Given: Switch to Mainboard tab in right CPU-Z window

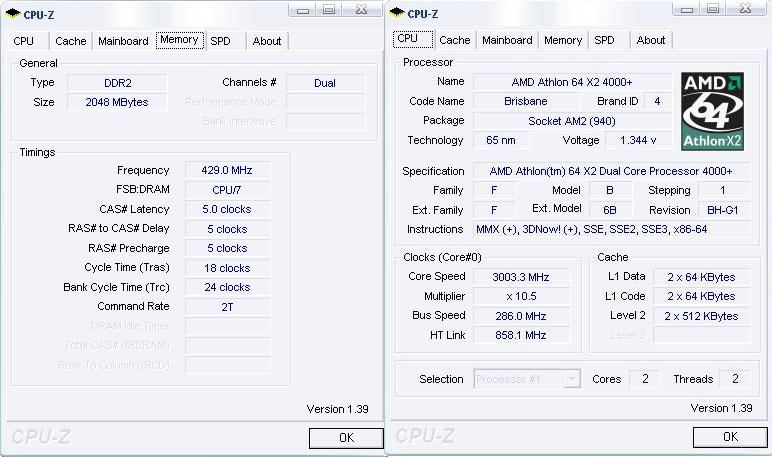Looking at the screenshot, I should [507, 40].
